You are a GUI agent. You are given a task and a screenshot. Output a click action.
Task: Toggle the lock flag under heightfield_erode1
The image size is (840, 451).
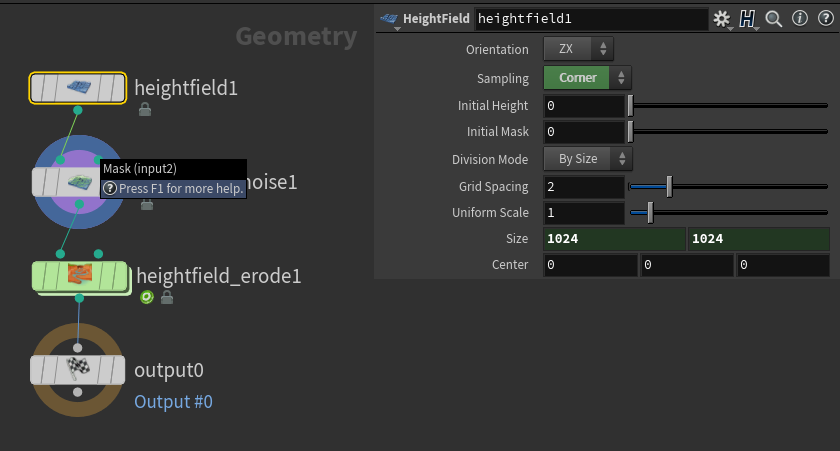(x=167, y=297)
